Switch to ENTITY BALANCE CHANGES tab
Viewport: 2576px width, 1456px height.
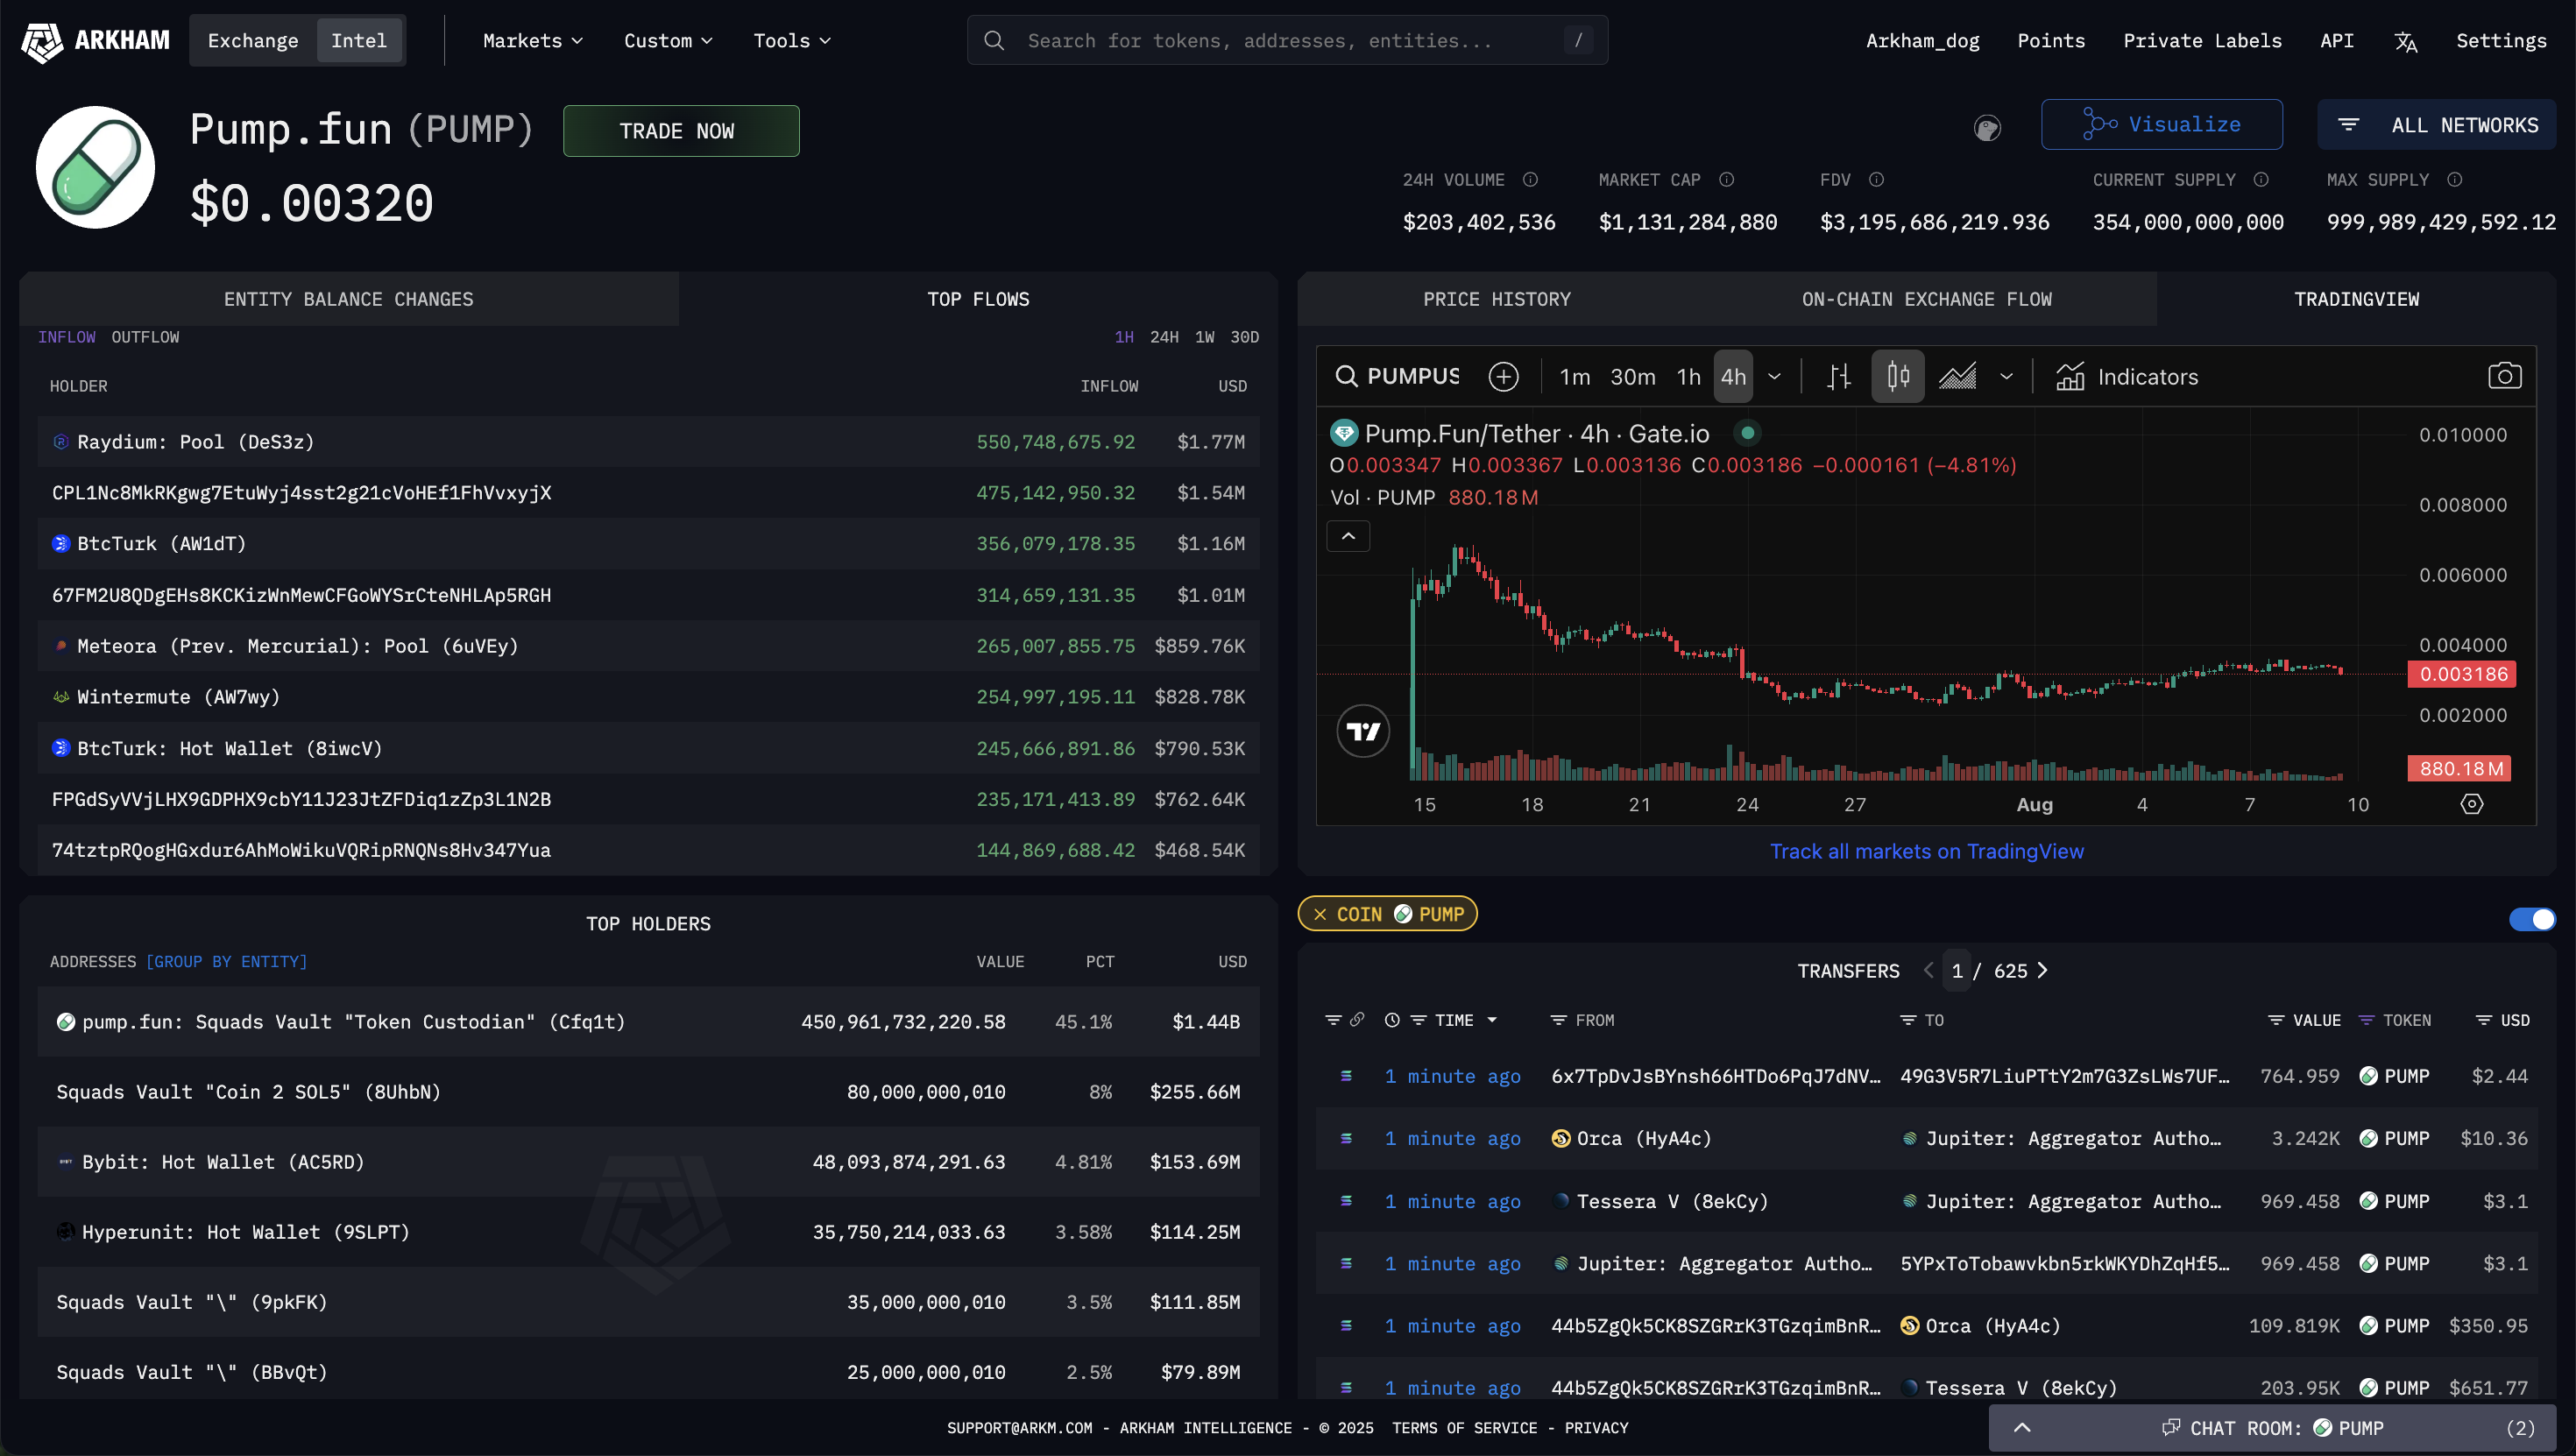click(349, 299)
